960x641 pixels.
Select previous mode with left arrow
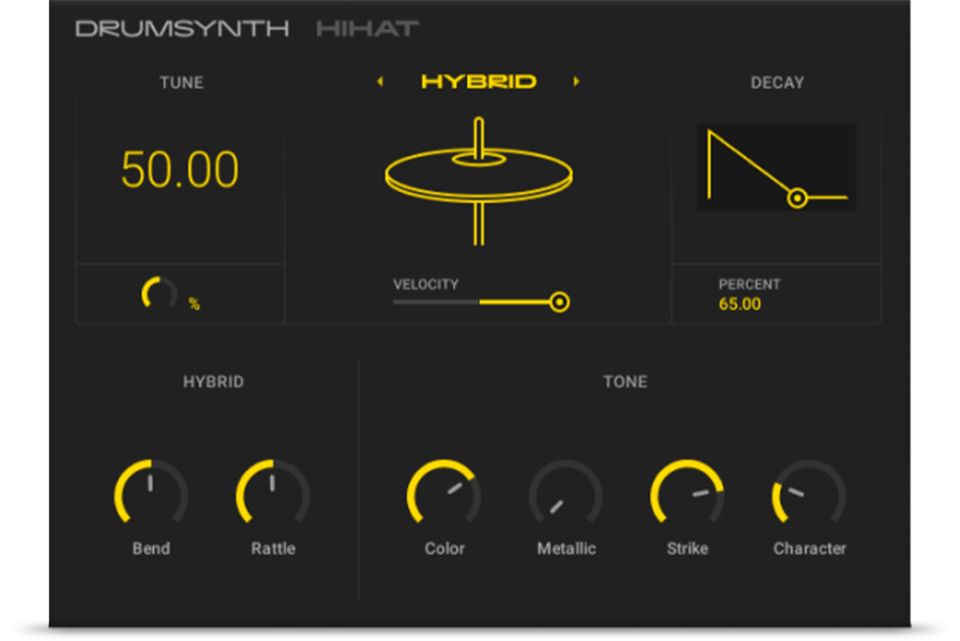pos(380,82)
